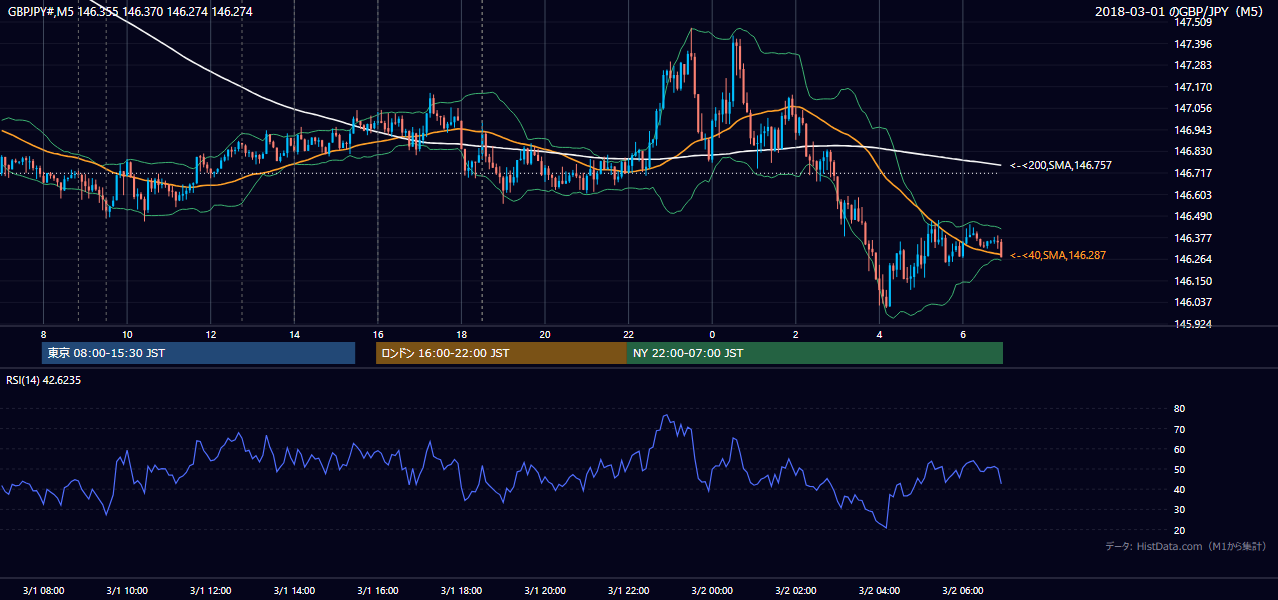Click hour tick 6 under price chart

963,334
